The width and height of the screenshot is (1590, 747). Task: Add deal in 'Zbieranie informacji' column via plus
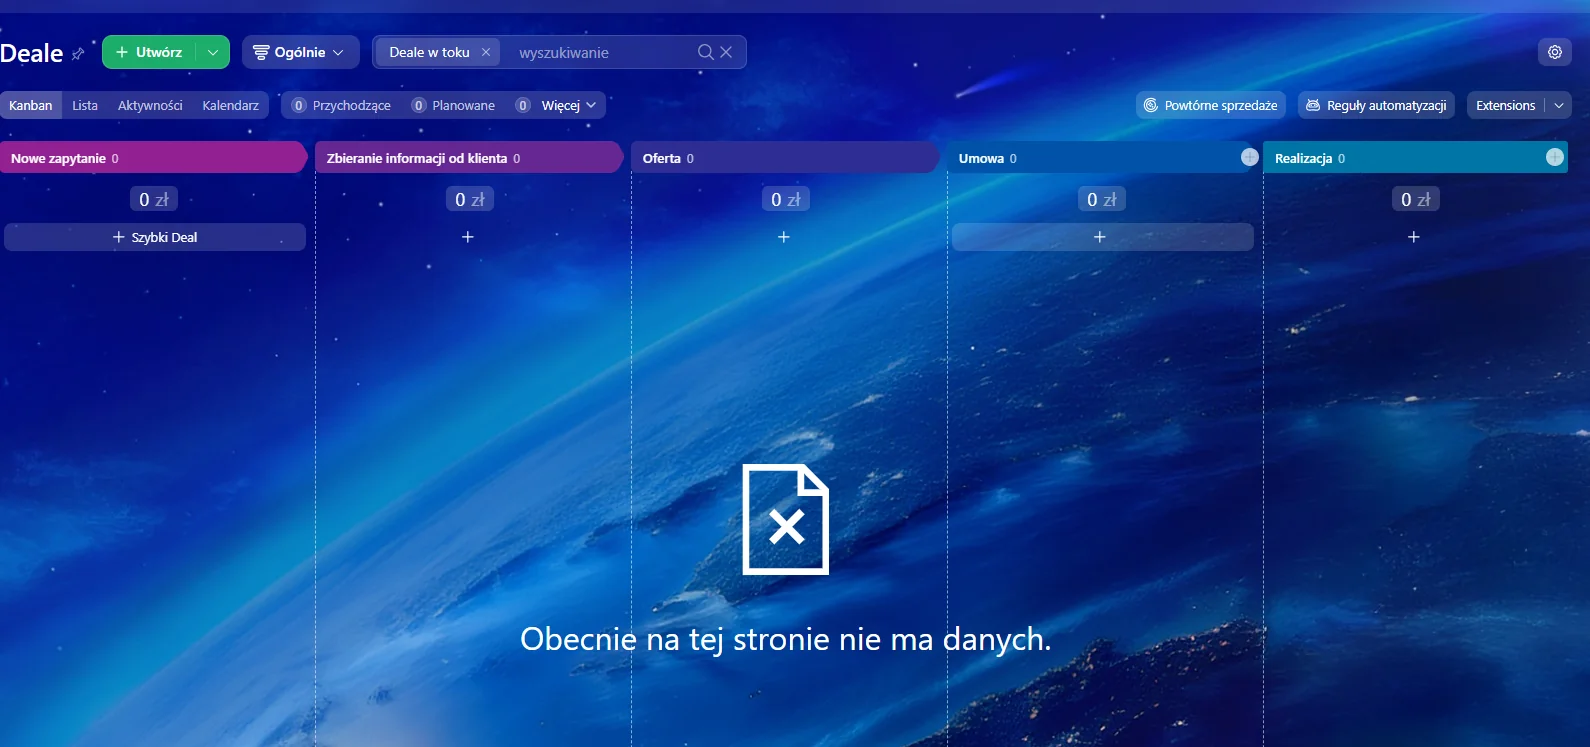pos(468,237)
